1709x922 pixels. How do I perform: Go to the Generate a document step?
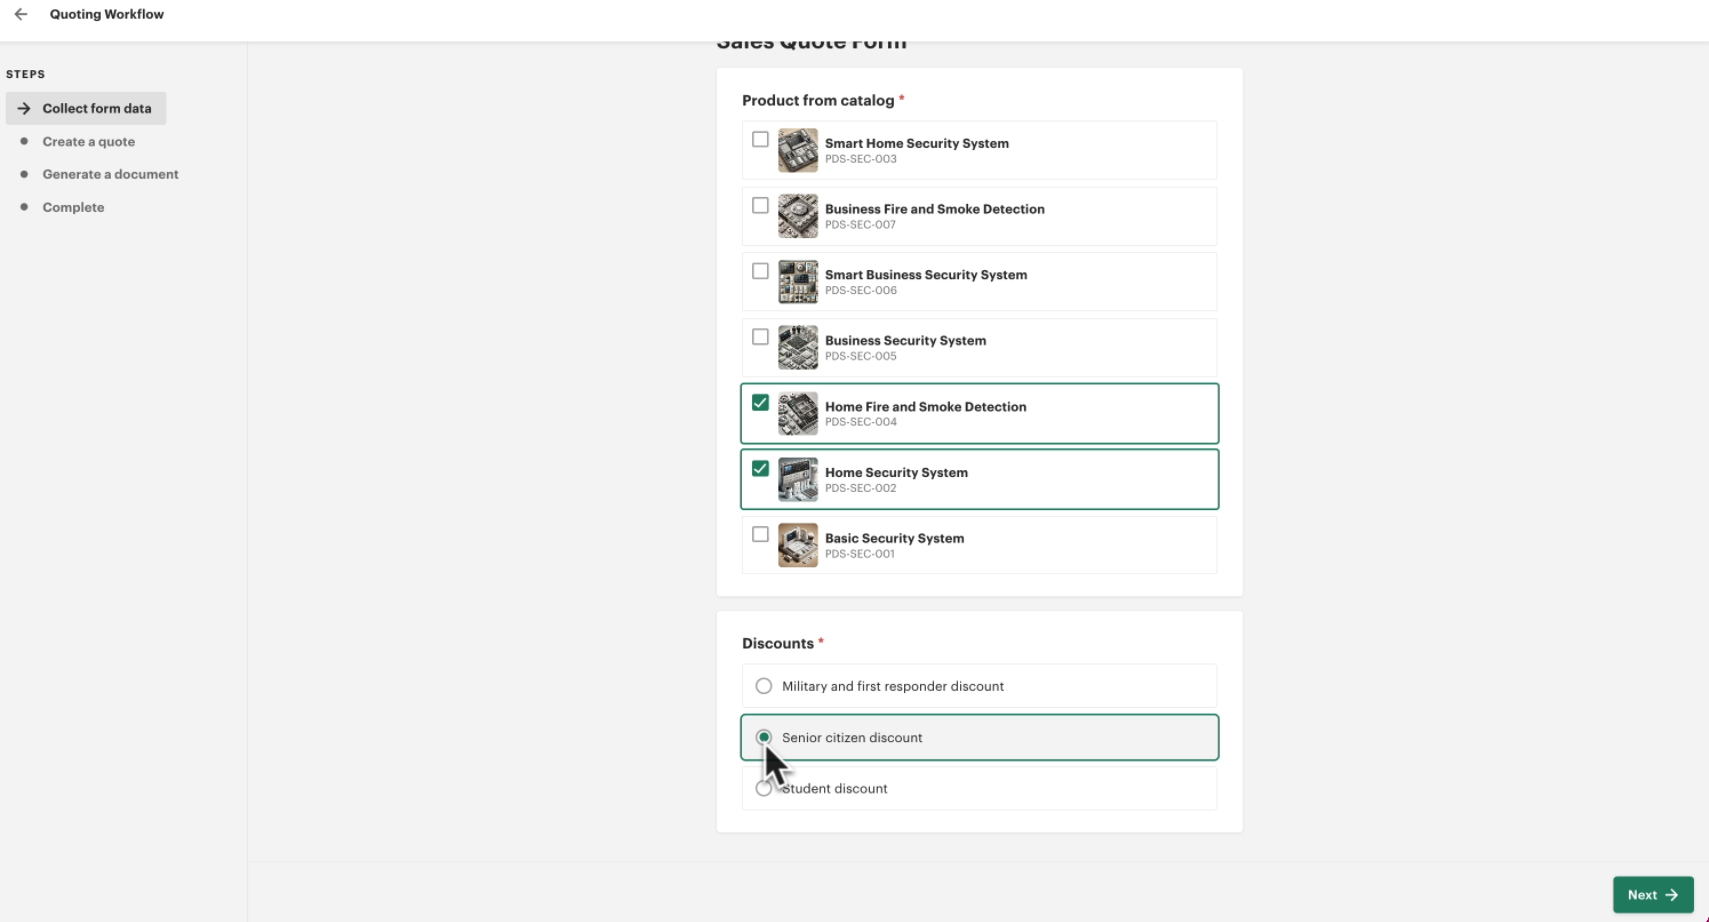(110, 174)
